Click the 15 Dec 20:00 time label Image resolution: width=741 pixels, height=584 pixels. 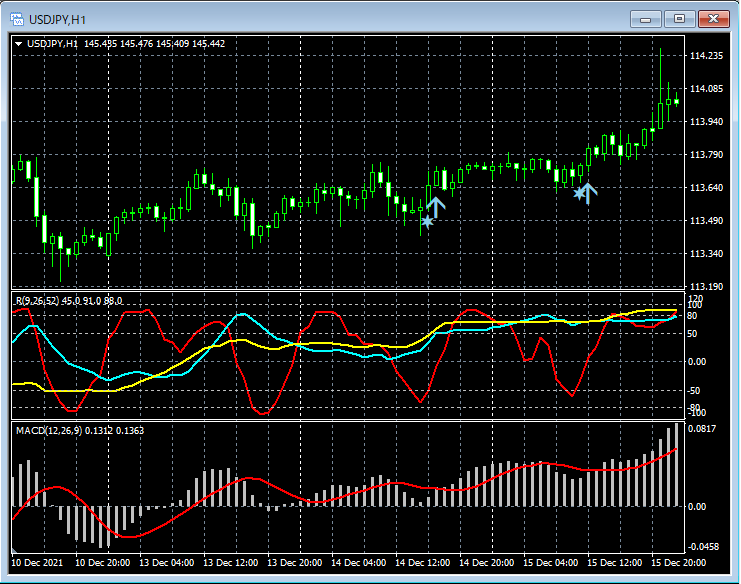pos(679,563)
